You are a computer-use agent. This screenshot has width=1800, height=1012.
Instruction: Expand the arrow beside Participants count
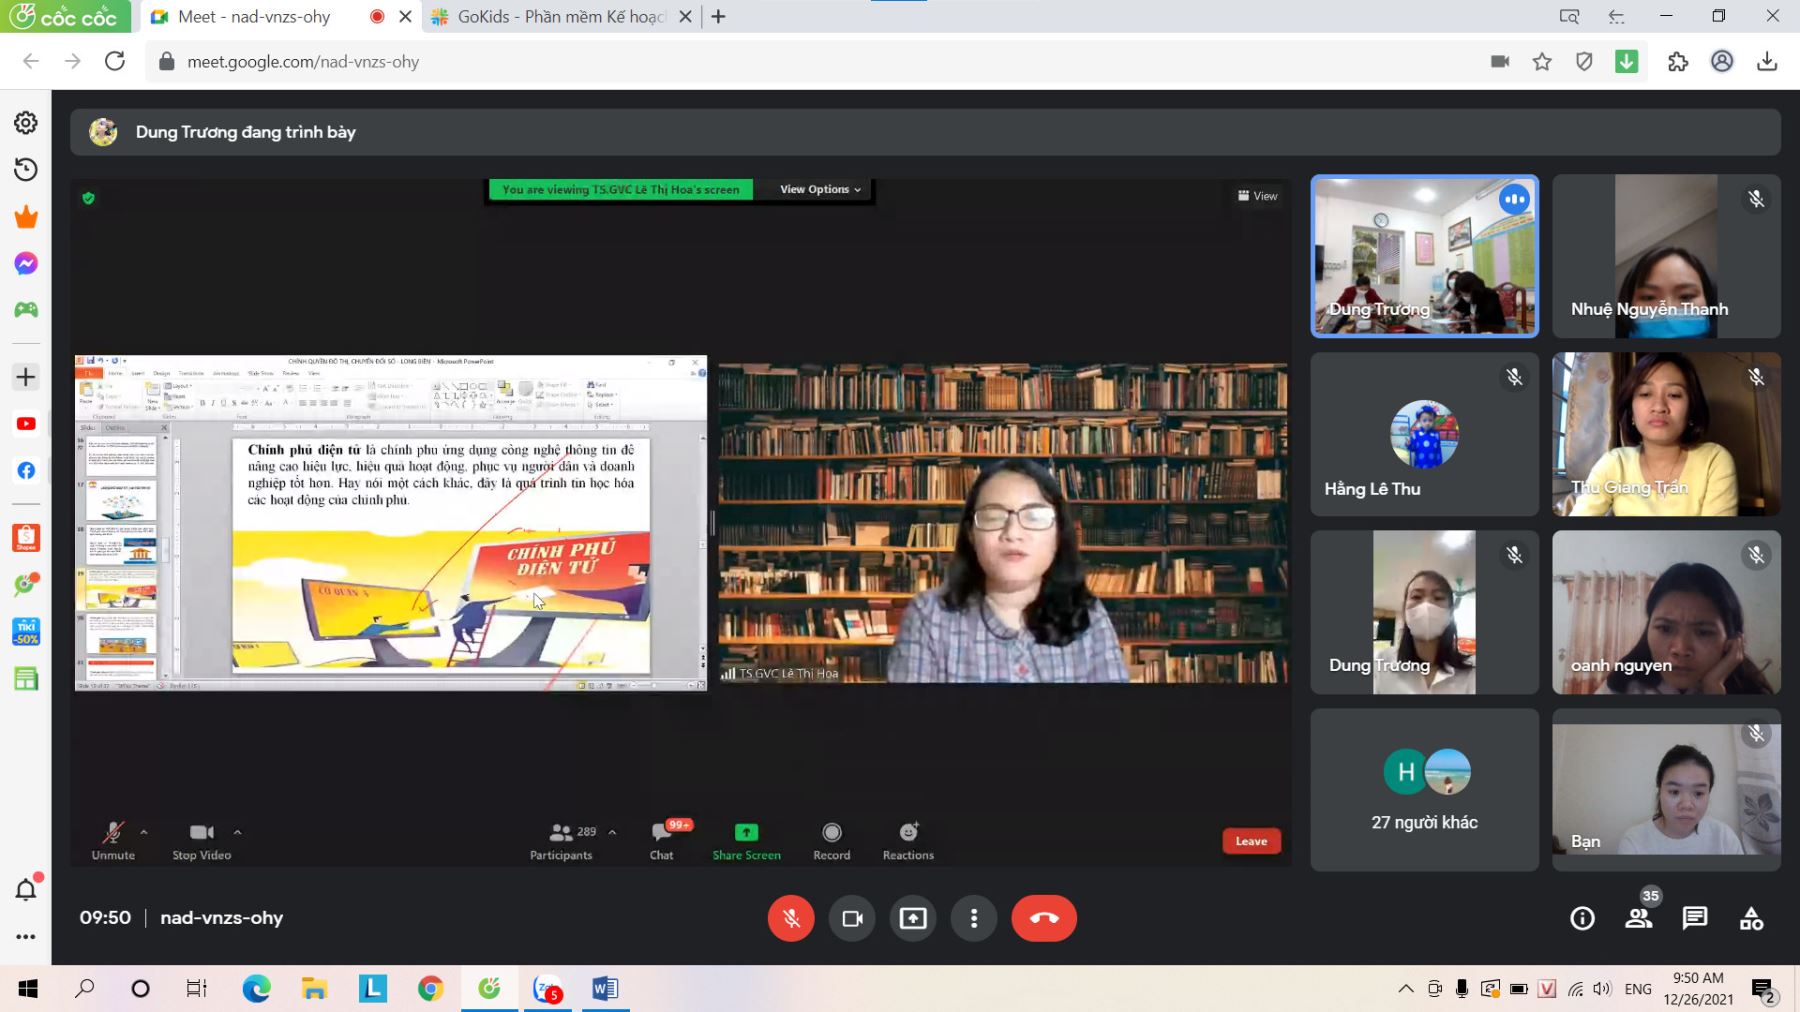(x=612, y=832)
